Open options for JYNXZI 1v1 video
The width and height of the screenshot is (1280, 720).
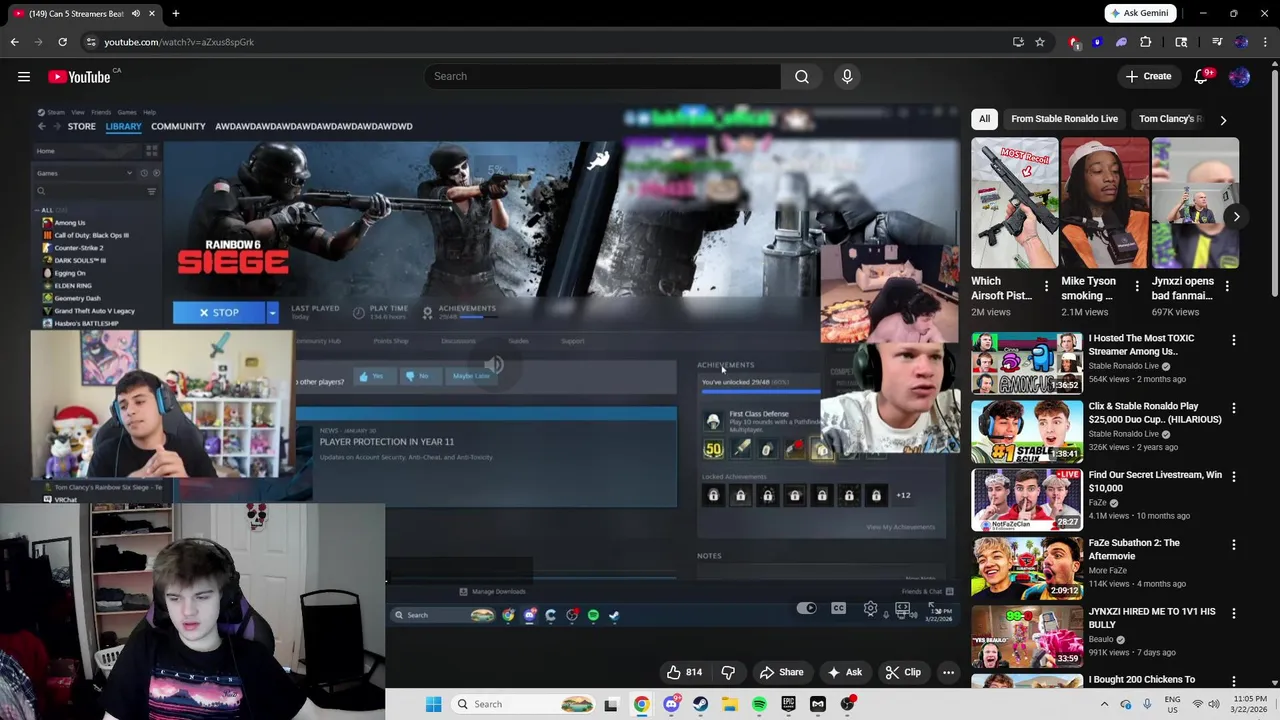pyautogui.click(x=1234, y=613)
